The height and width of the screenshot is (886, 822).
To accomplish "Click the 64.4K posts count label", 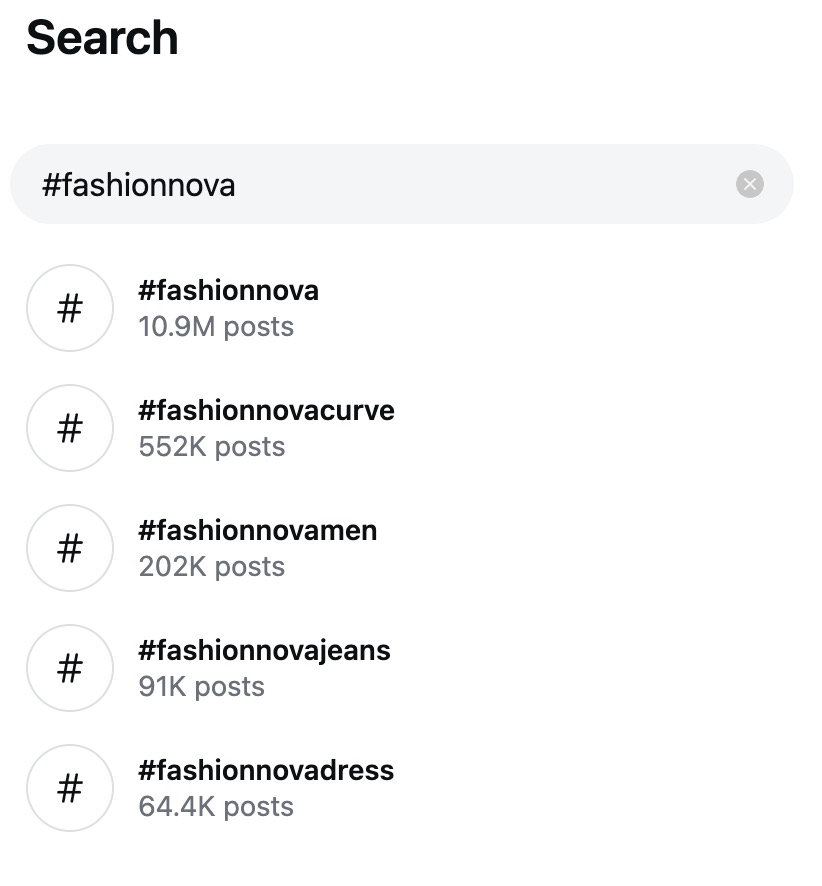I will [x=216, y=807].
